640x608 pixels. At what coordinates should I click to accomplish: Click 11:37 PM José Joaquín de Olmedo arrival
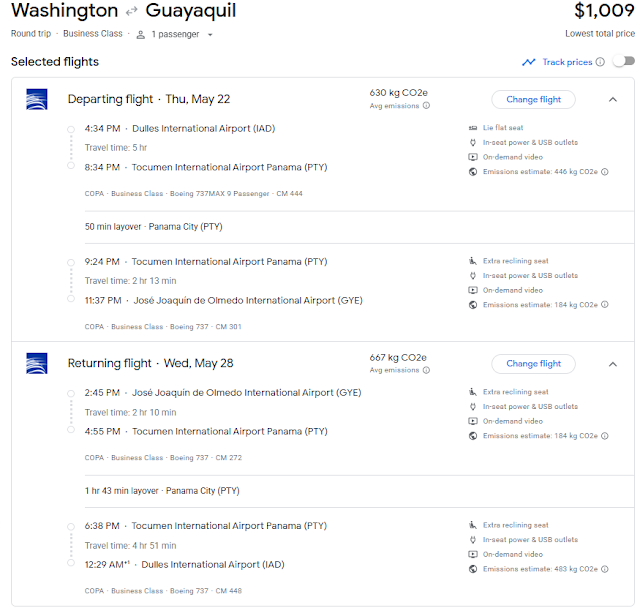pos(223,300)
